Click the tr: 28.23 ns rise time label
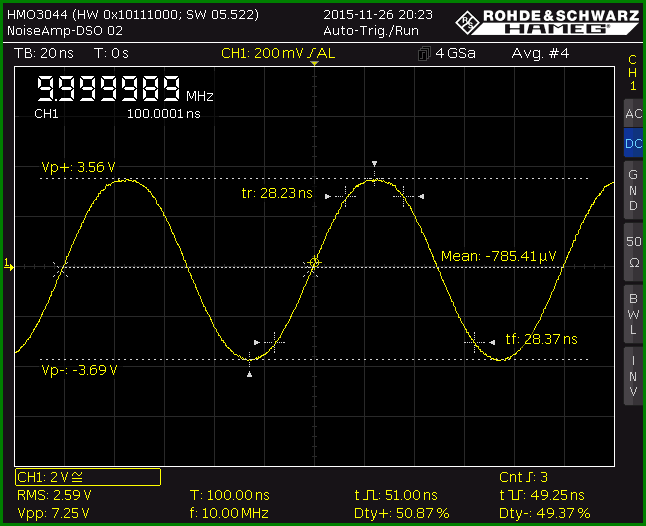Image resolution: width=646 pixels, height=526 pixels. pos(277,193)
